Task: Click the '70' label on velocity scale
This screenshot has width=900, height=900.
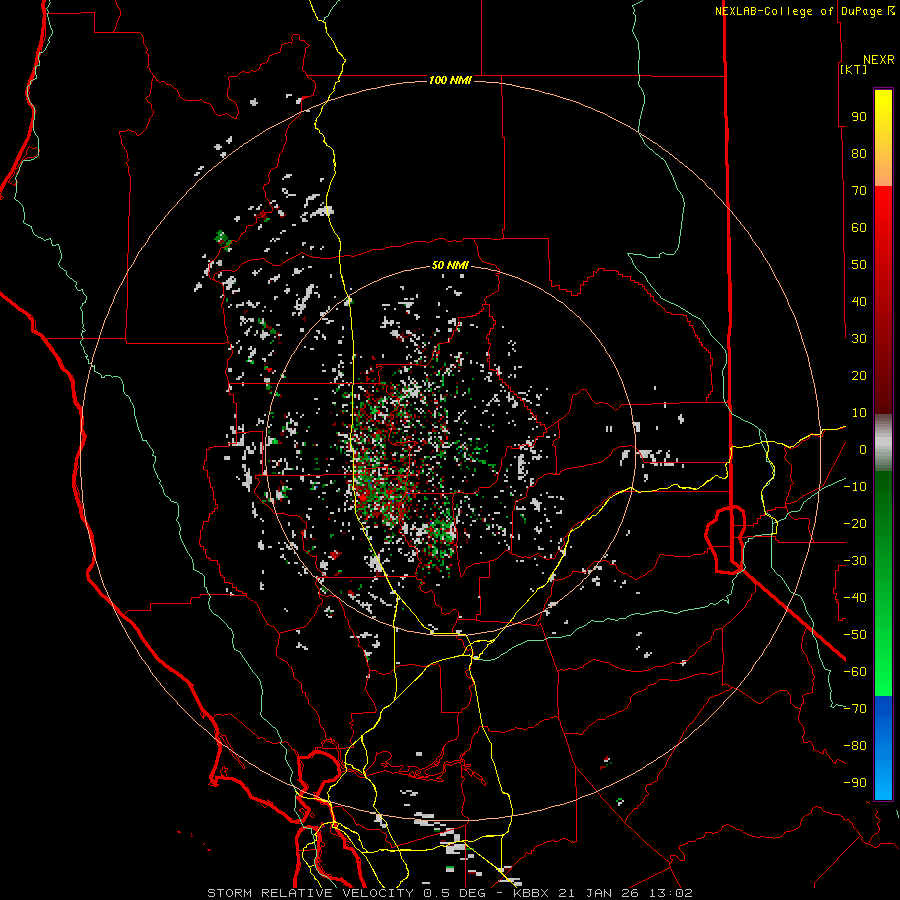Action: click(x=859, y=191)
